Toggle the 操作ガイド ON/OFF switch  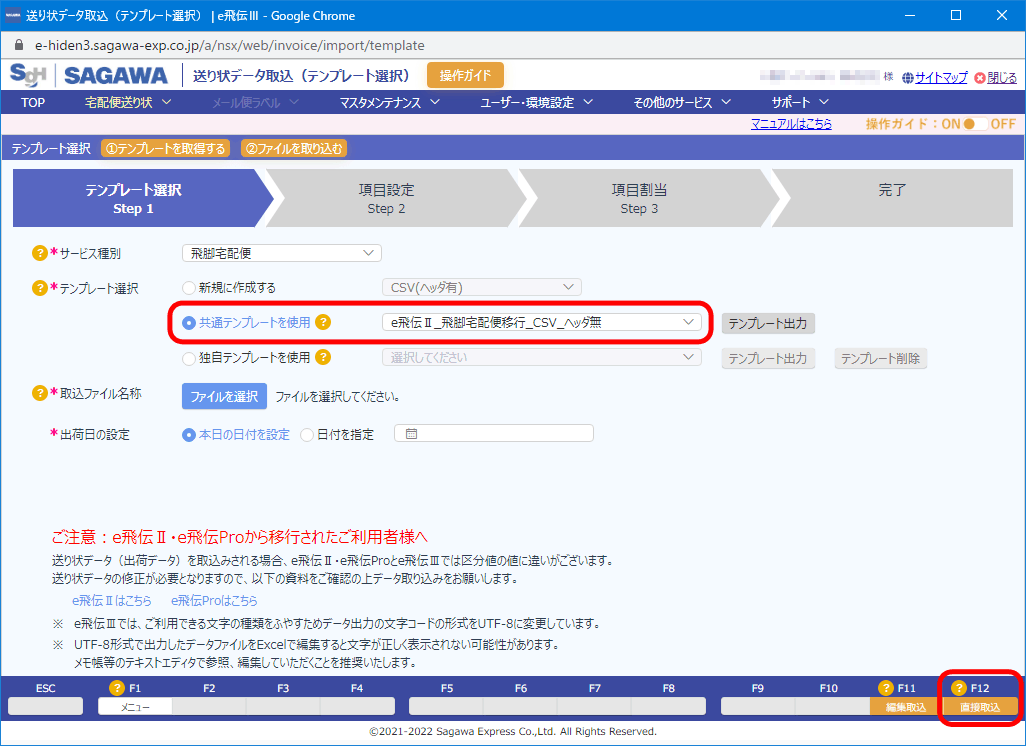tap(975, 124)
